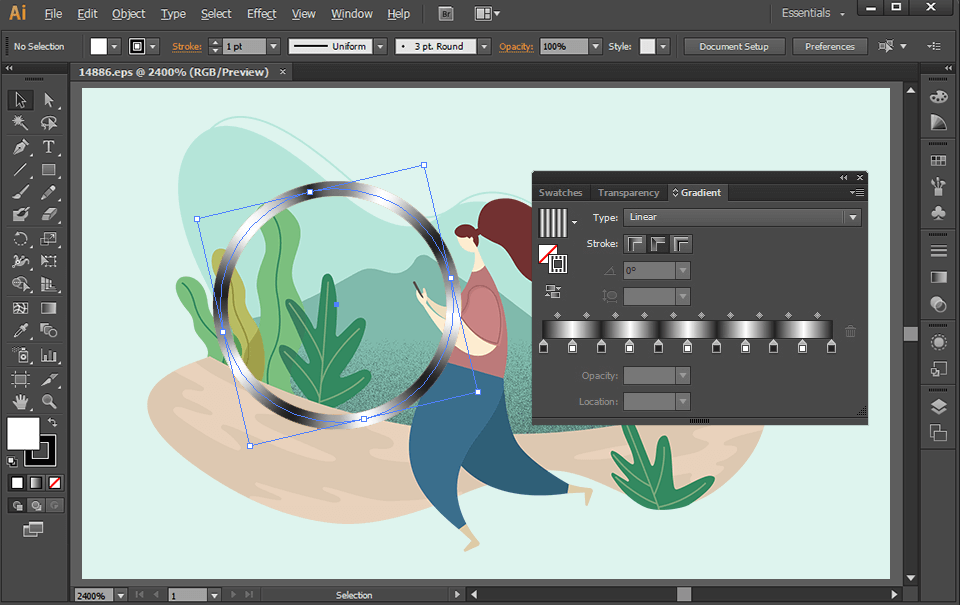Select the Paintbrush tool
Screen dimensions: 960x605
point(18,191)
